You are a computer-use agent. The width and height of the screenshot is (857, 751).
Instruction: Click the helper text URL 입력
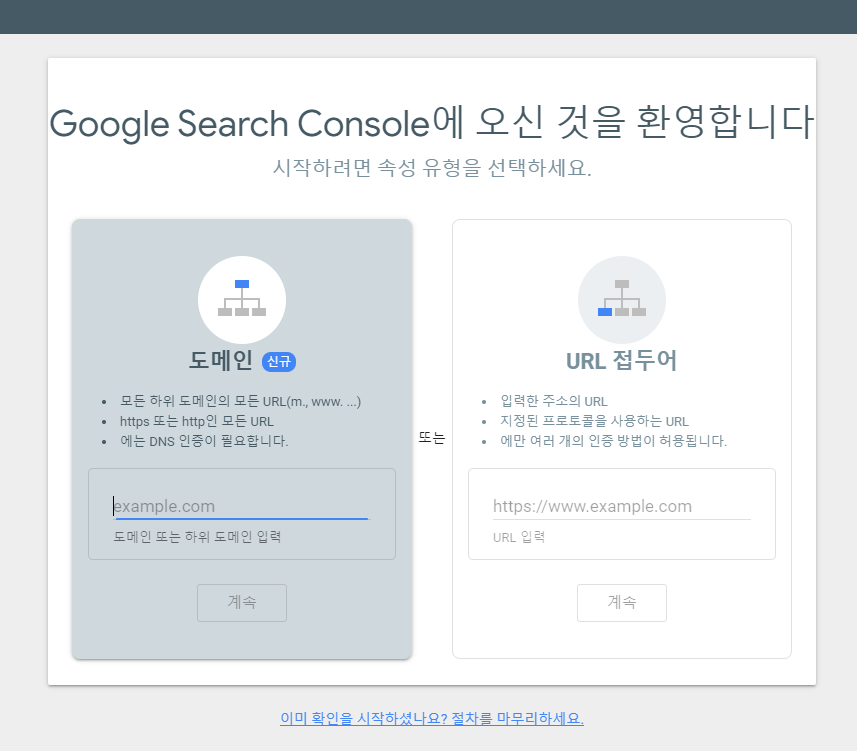click(519, 537)
